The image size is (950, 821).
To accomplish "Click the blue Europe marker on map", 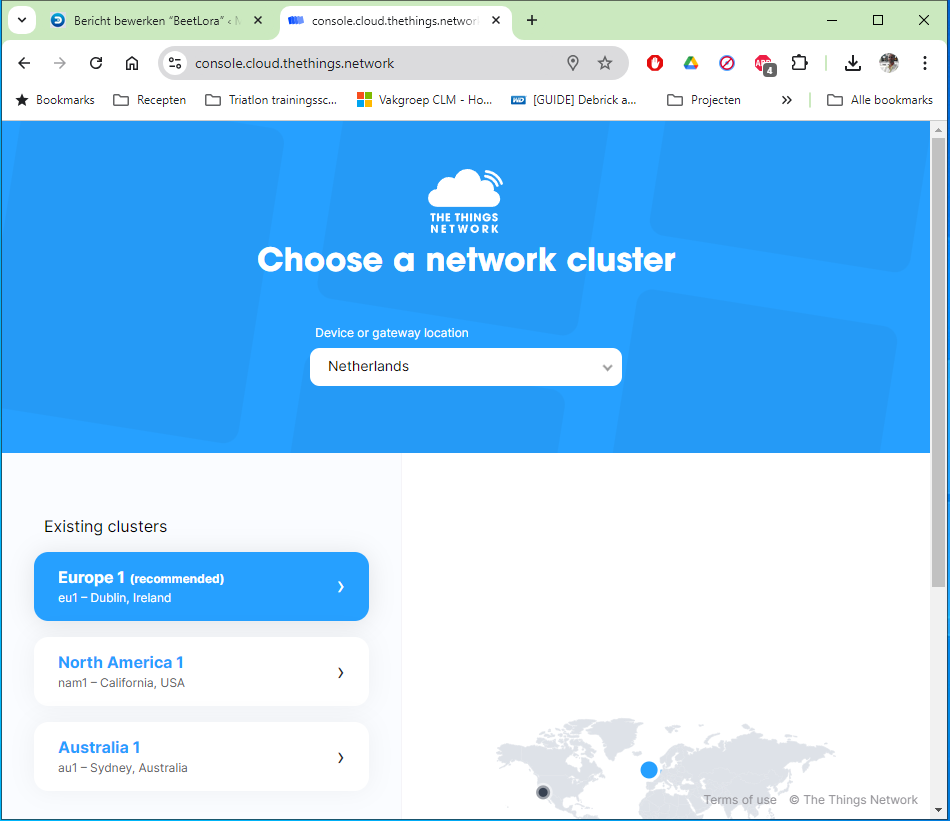I will [649, 769].
